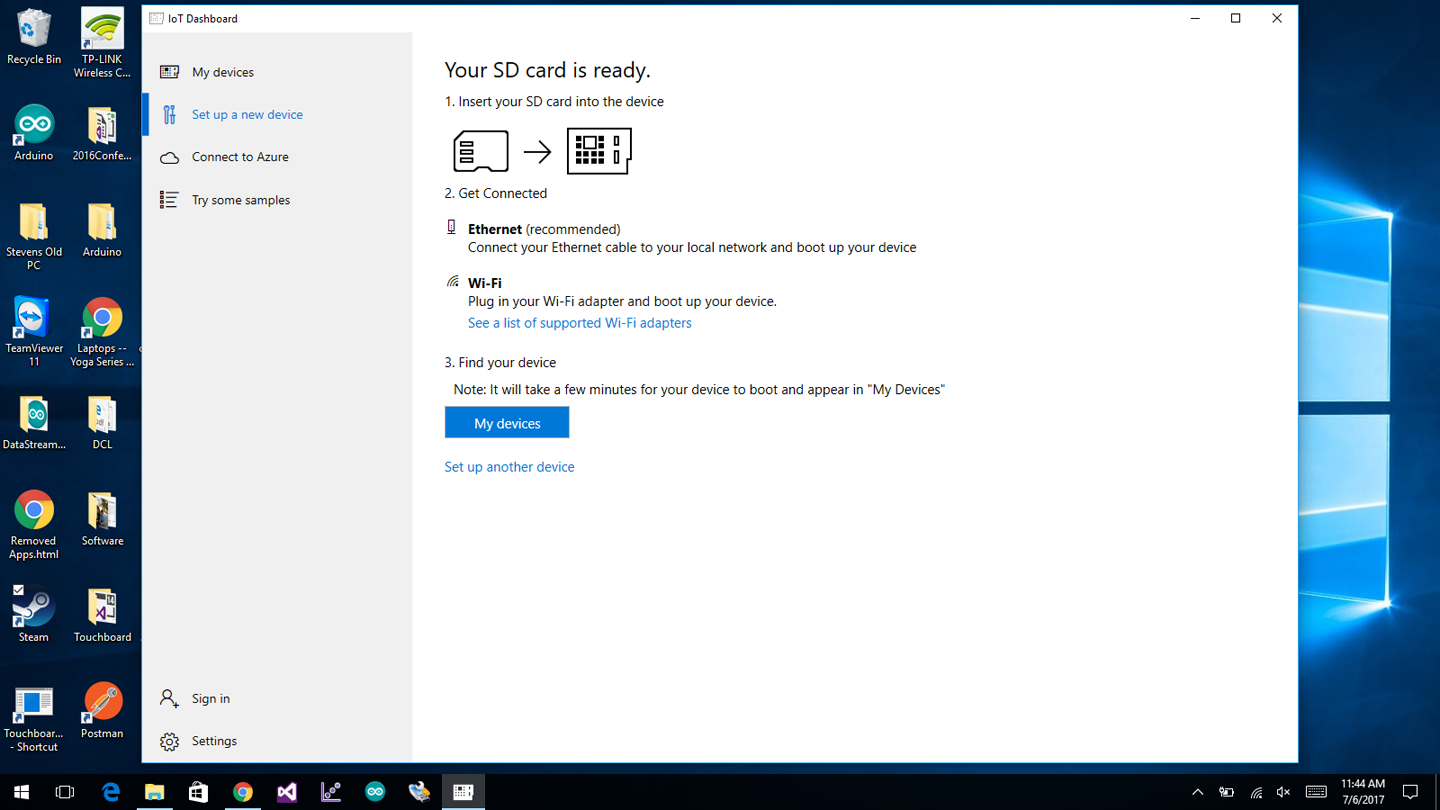Click the Try some samples list icon
This screenshot has width=1440, height=810.
click(x=169, y=200)
